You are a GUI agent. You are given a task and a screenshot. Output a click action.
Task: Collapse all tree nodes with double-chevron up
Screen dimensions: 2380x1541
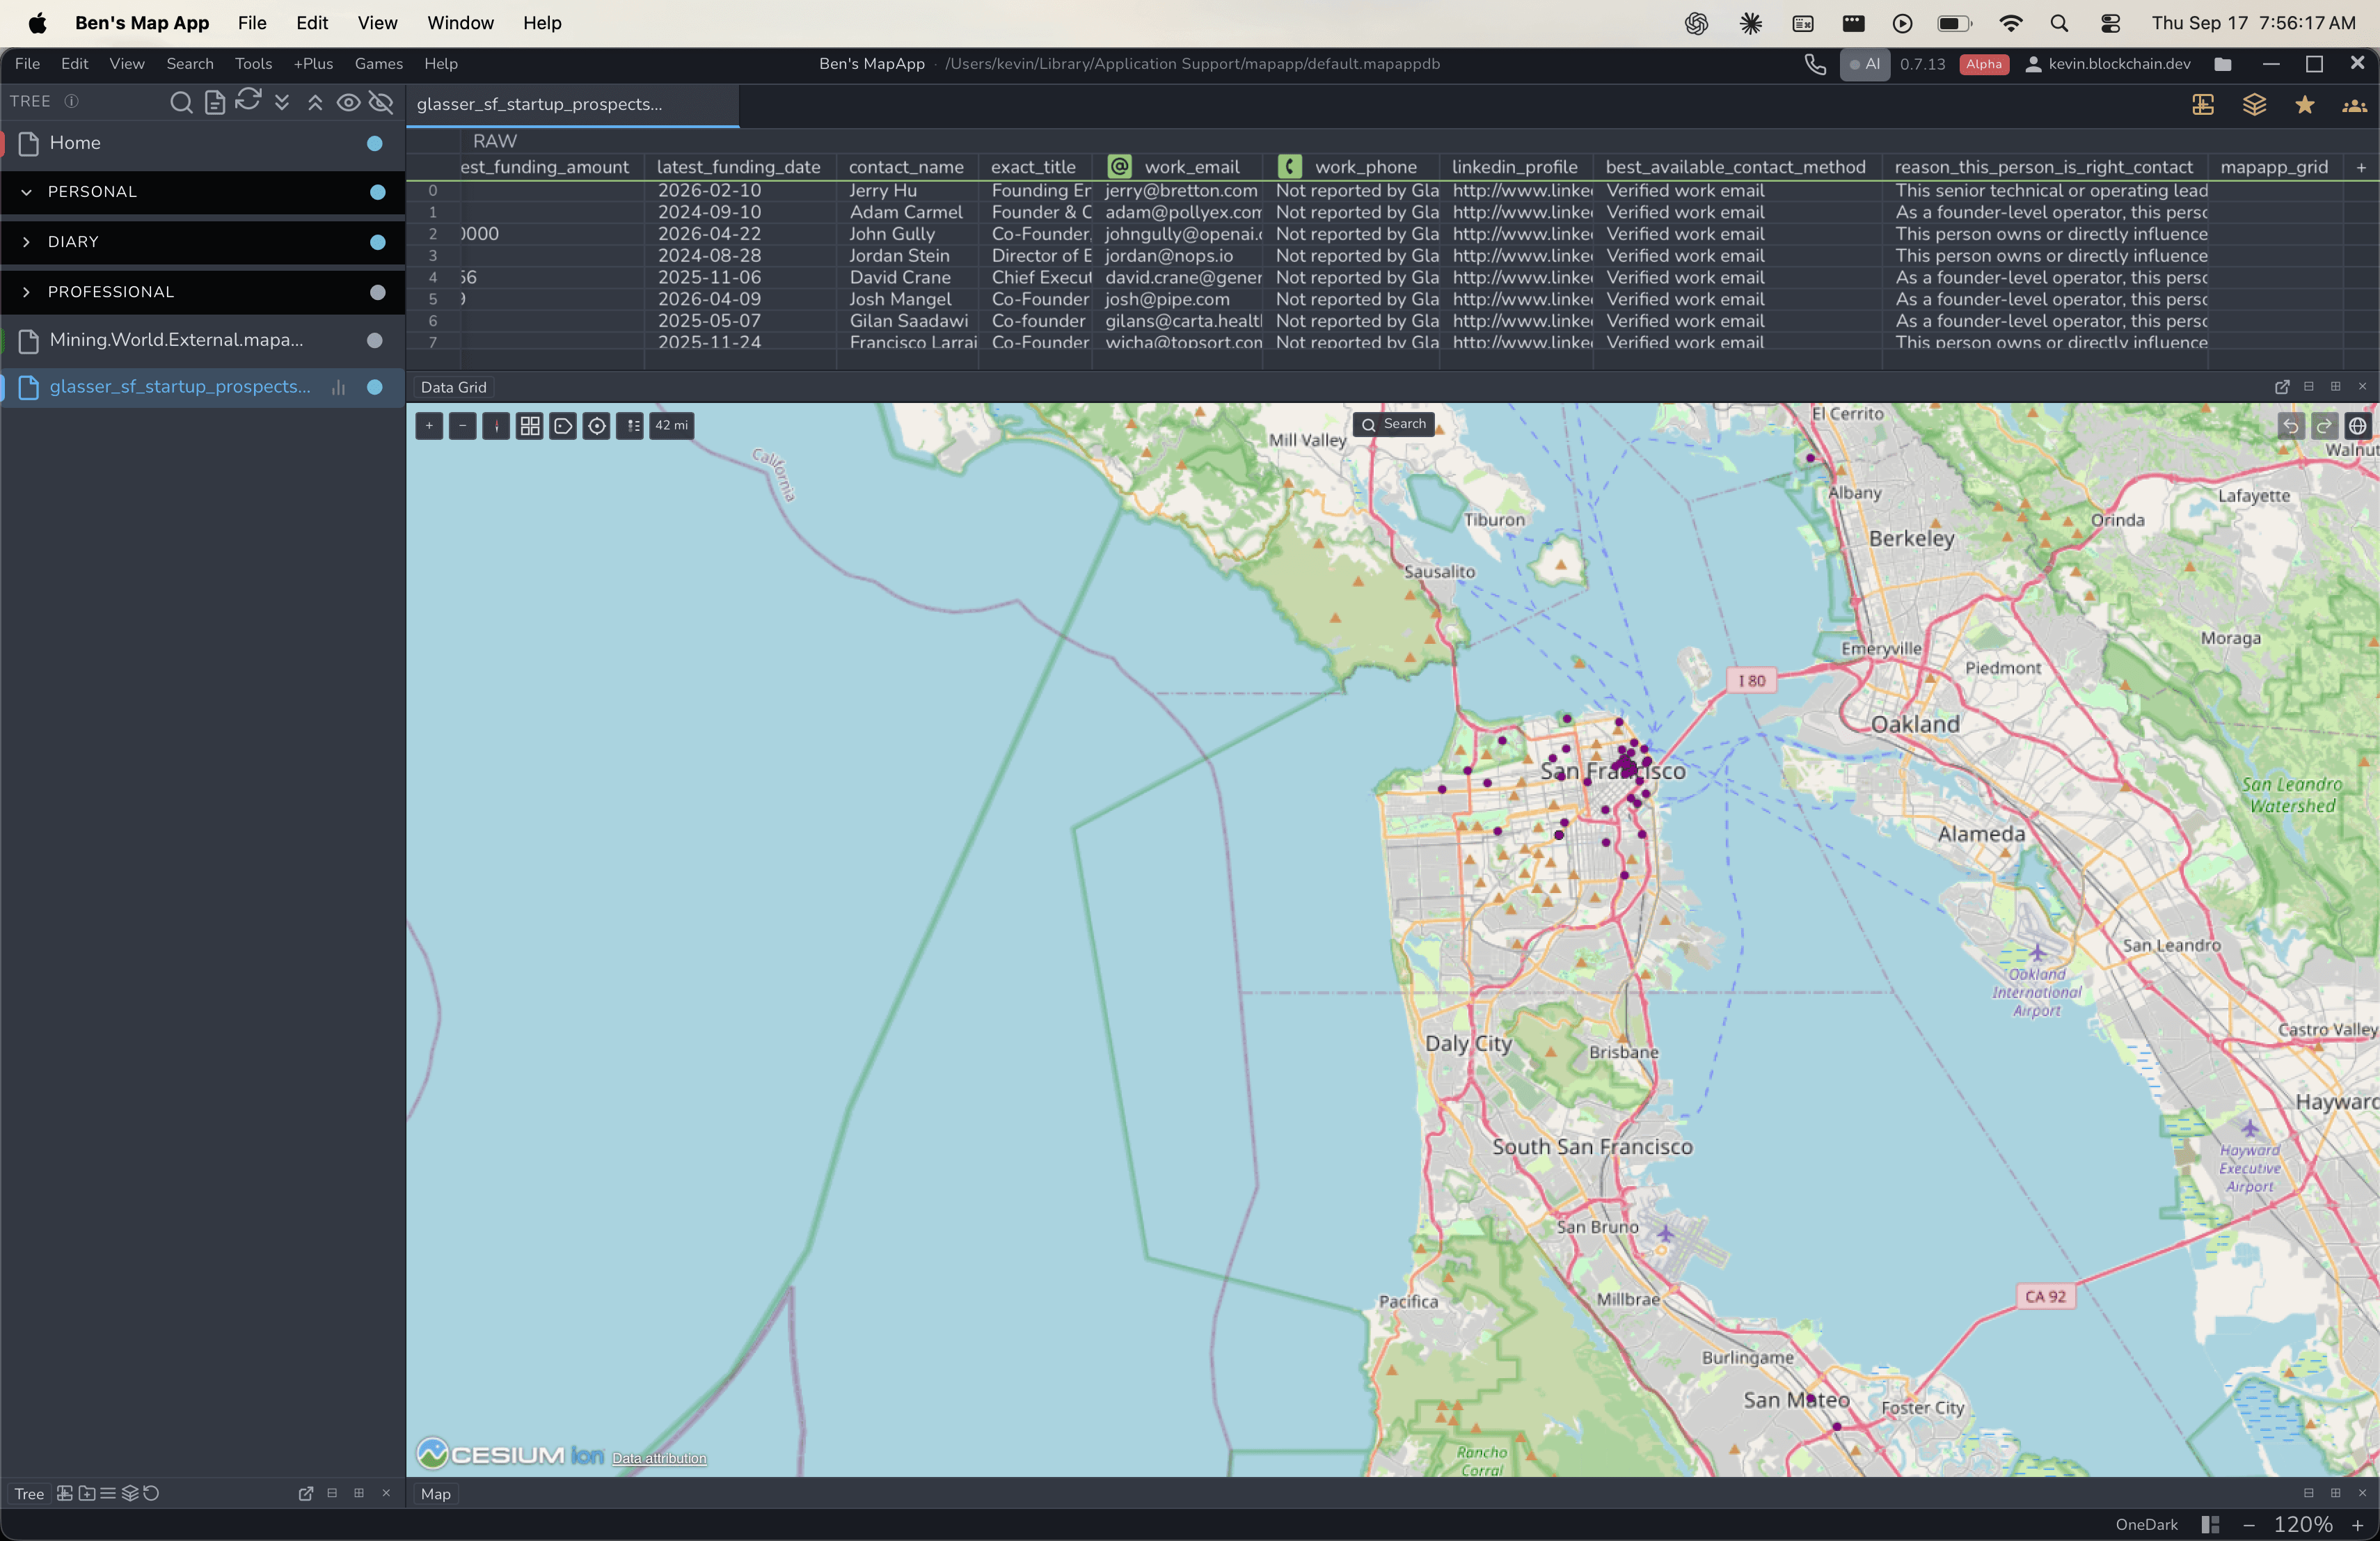coord(315,102)
